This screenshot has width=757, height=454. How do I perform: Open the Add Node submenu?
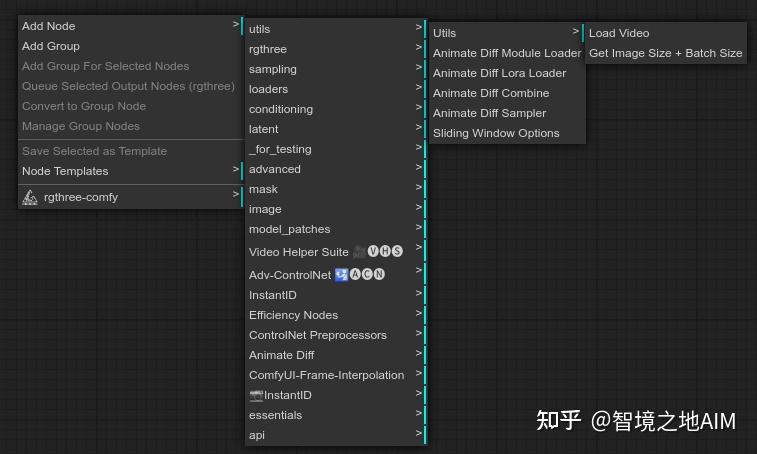(130, 26)
